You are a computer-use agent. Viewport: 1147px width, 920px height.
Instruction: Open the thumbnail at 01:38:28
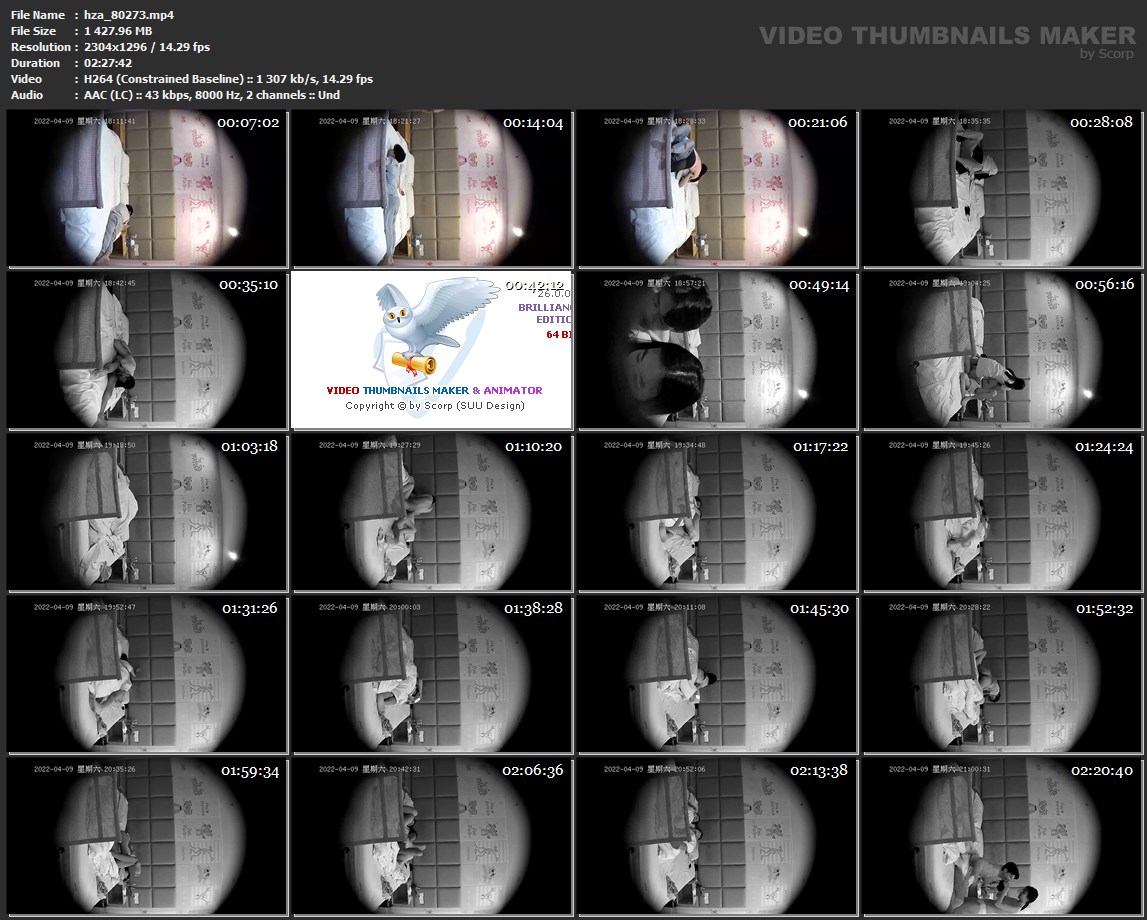pos(432,675)
